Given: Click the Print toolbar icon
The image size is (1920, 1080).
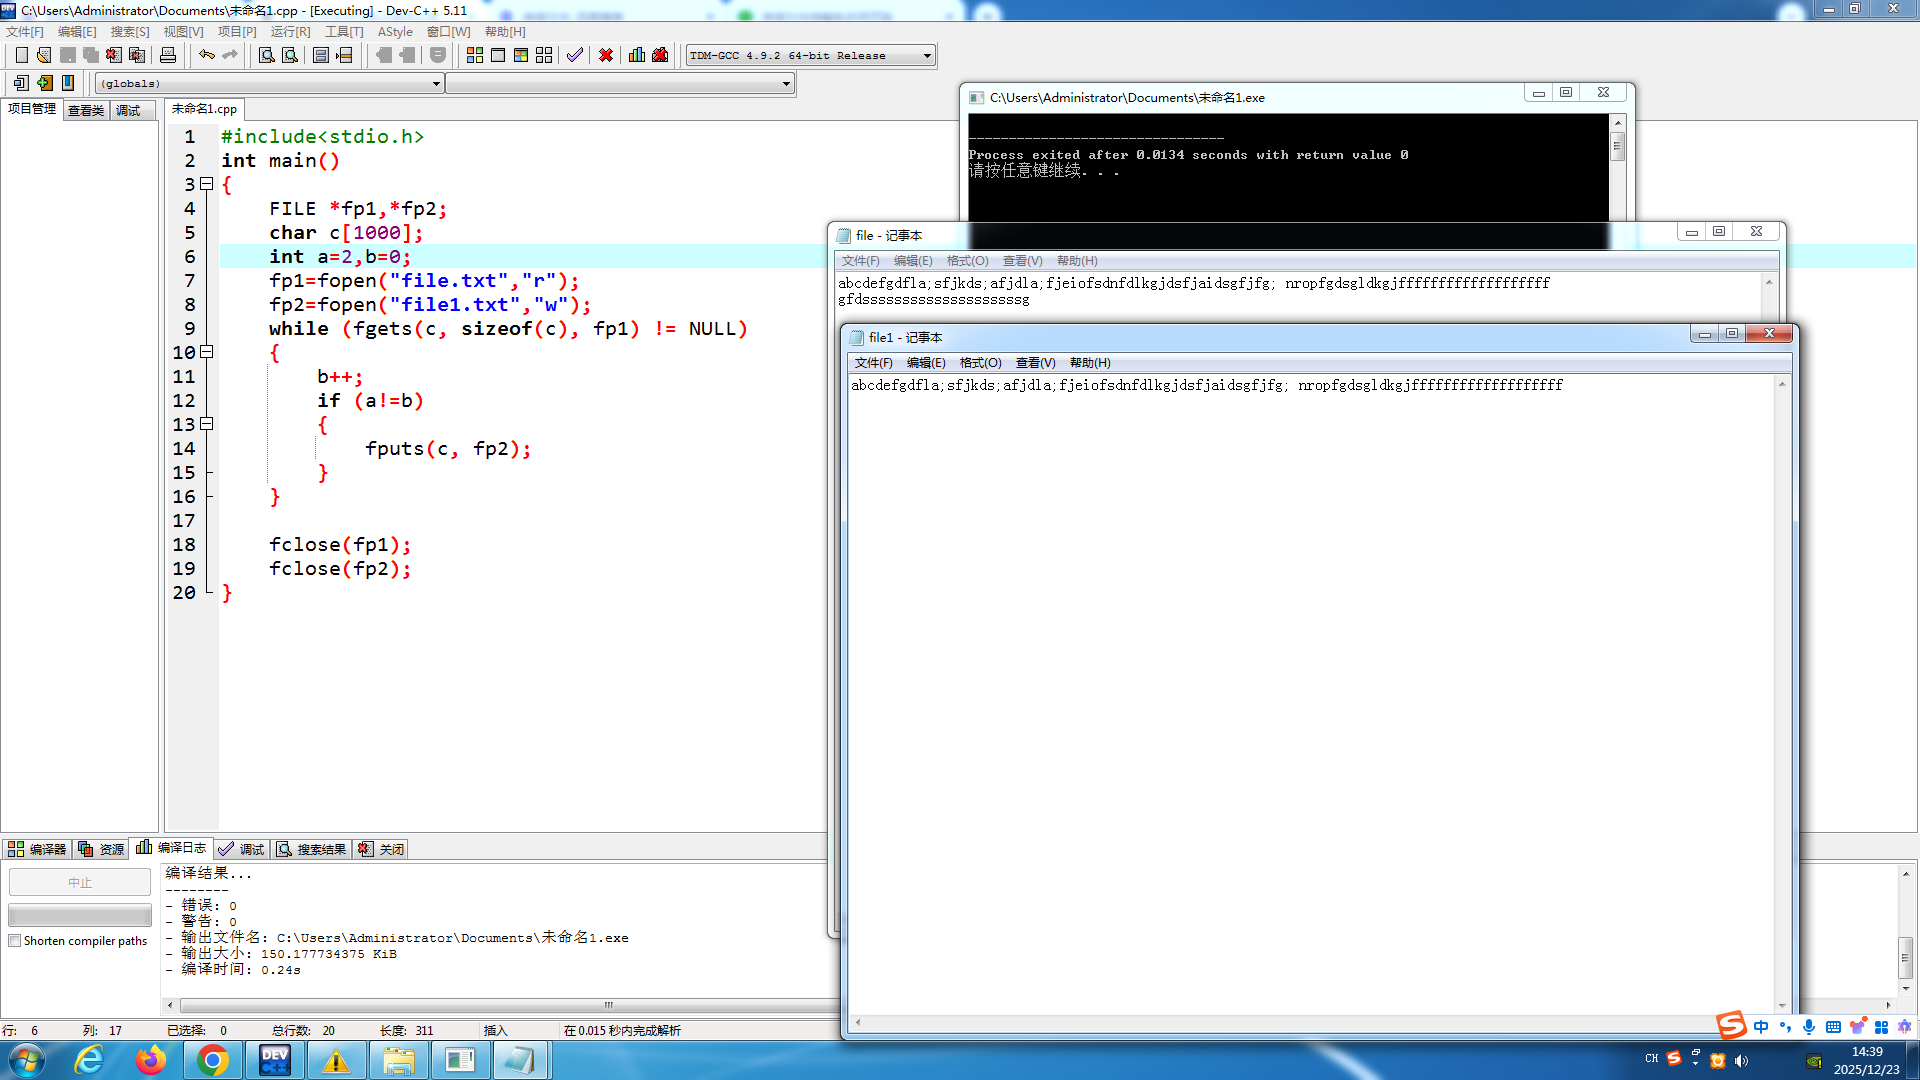Looking at the screenshot, I should coord(168,55).
